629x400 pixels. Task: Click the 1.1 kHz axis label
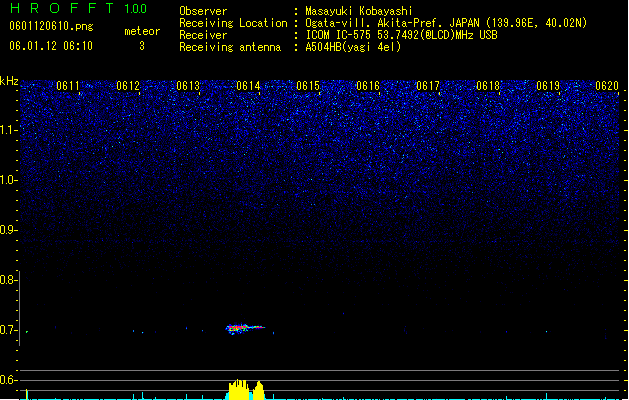8,130
